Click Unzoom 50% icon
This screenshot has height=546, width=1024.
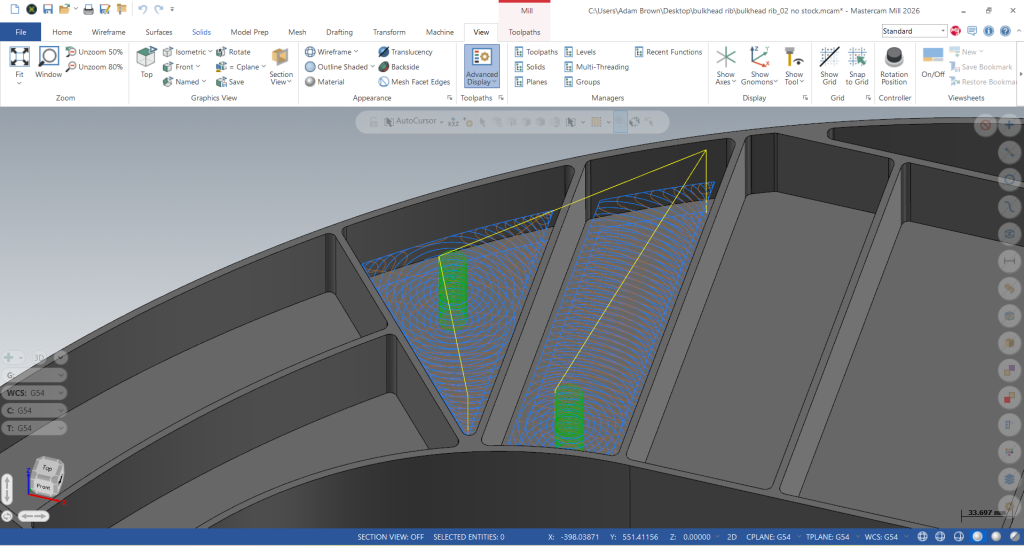pyautogui.click(x=71, y=52)
